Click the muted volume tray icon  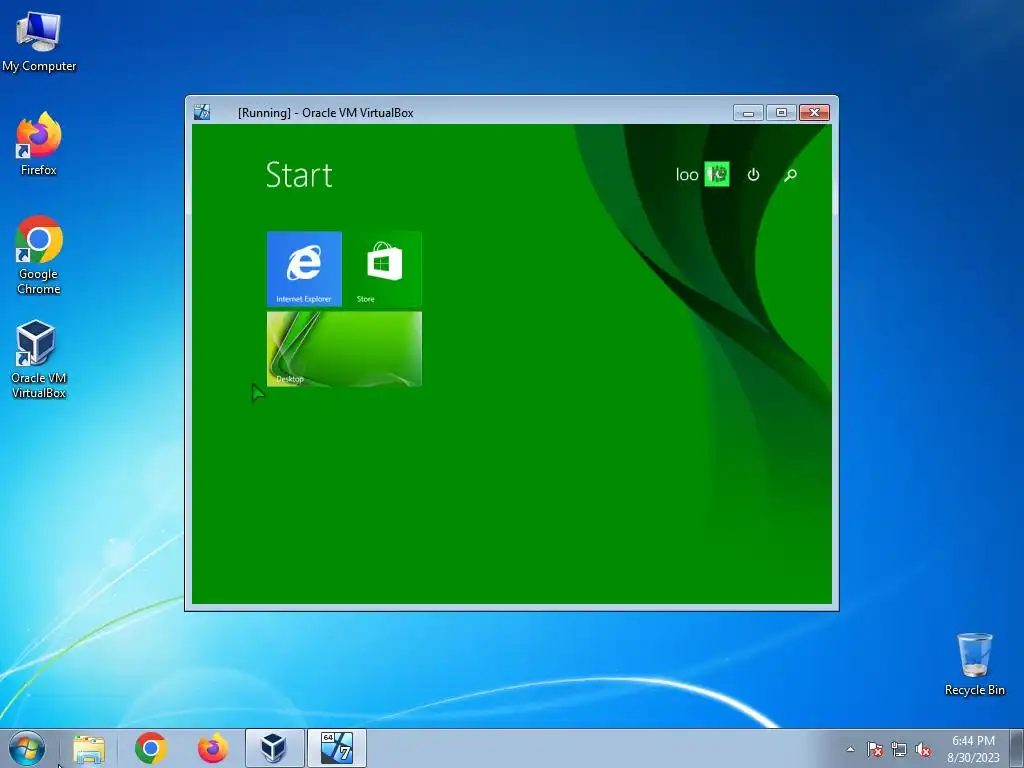point(923,749)
